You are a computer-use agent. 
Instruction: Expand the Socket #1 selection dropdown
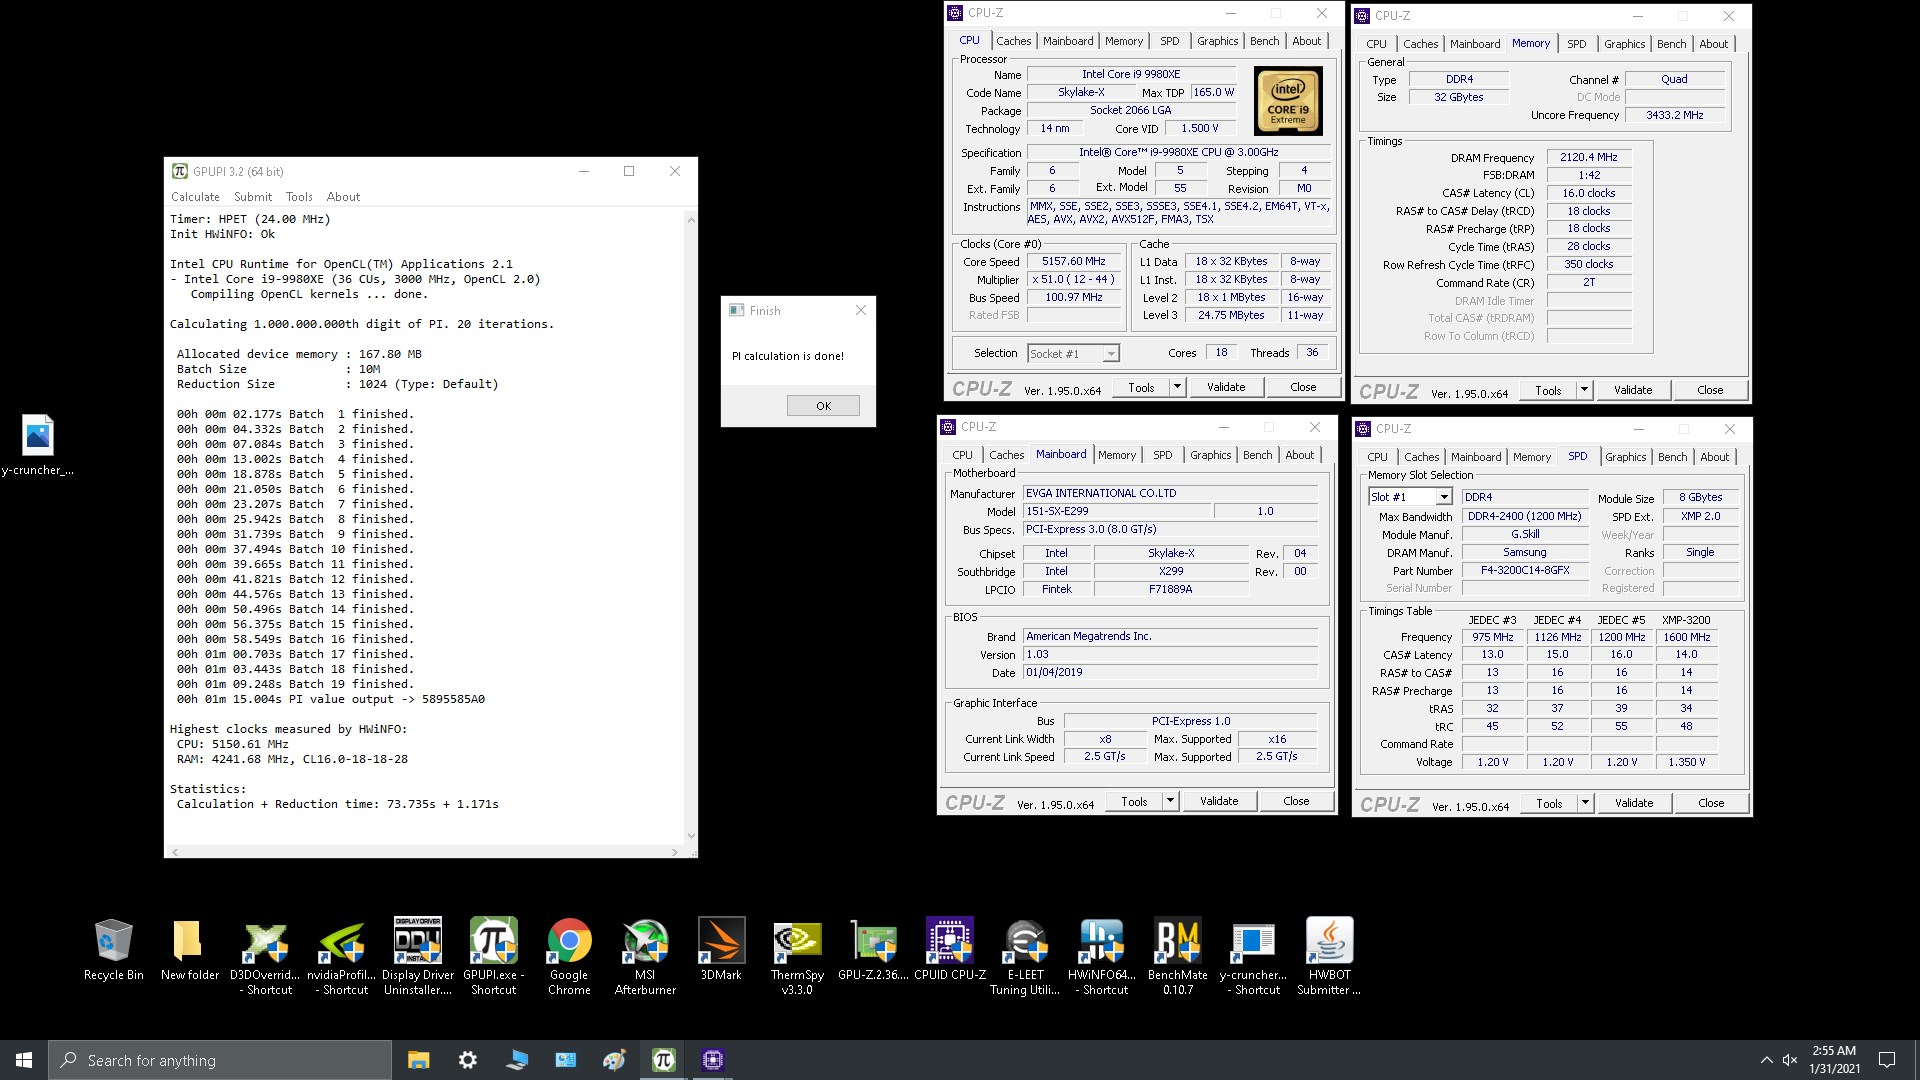[x=1110, y=354]
